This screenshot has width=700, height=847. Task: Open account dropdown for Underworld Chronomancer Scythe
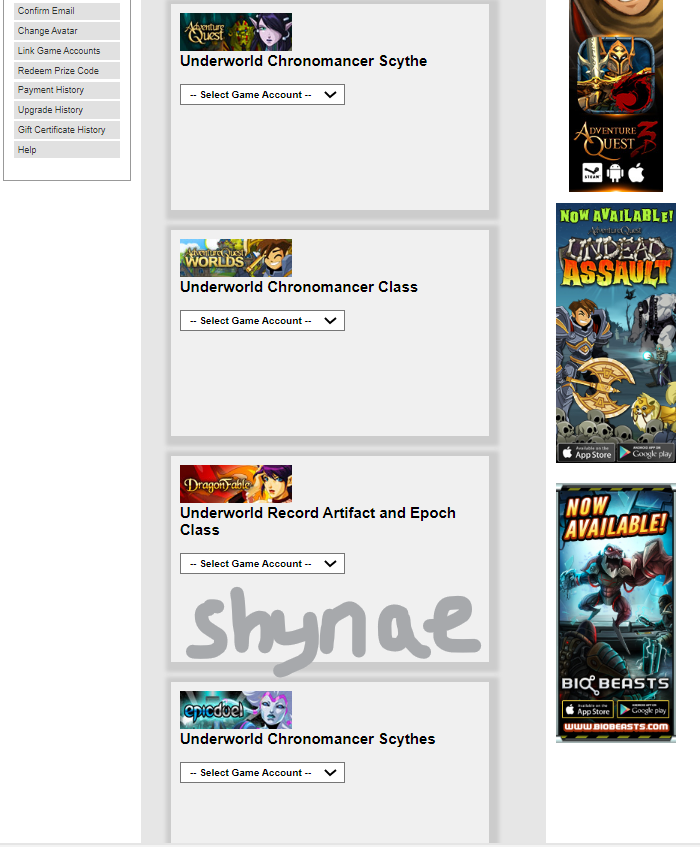click(262, 95)
